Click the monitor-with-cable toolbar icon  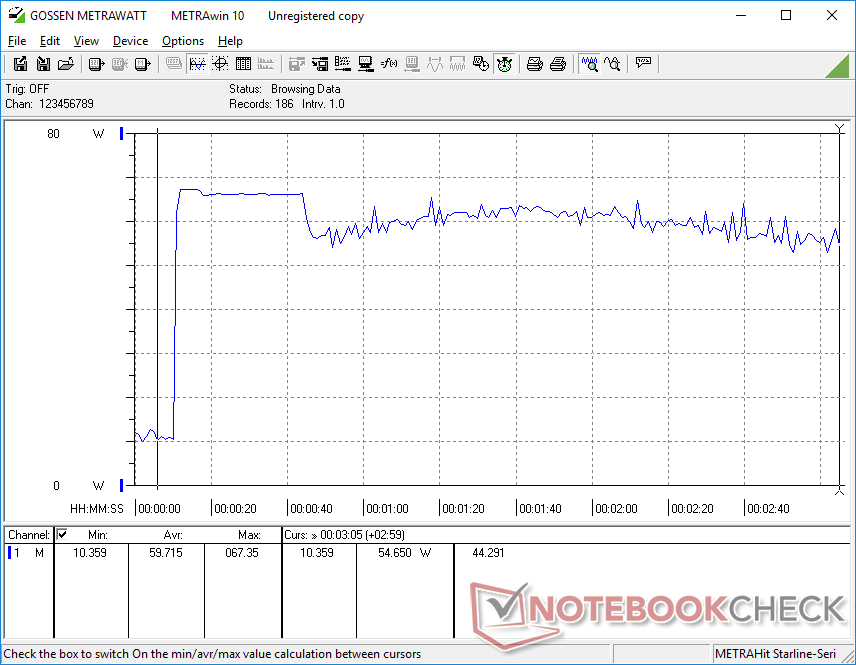click(366, 64)
